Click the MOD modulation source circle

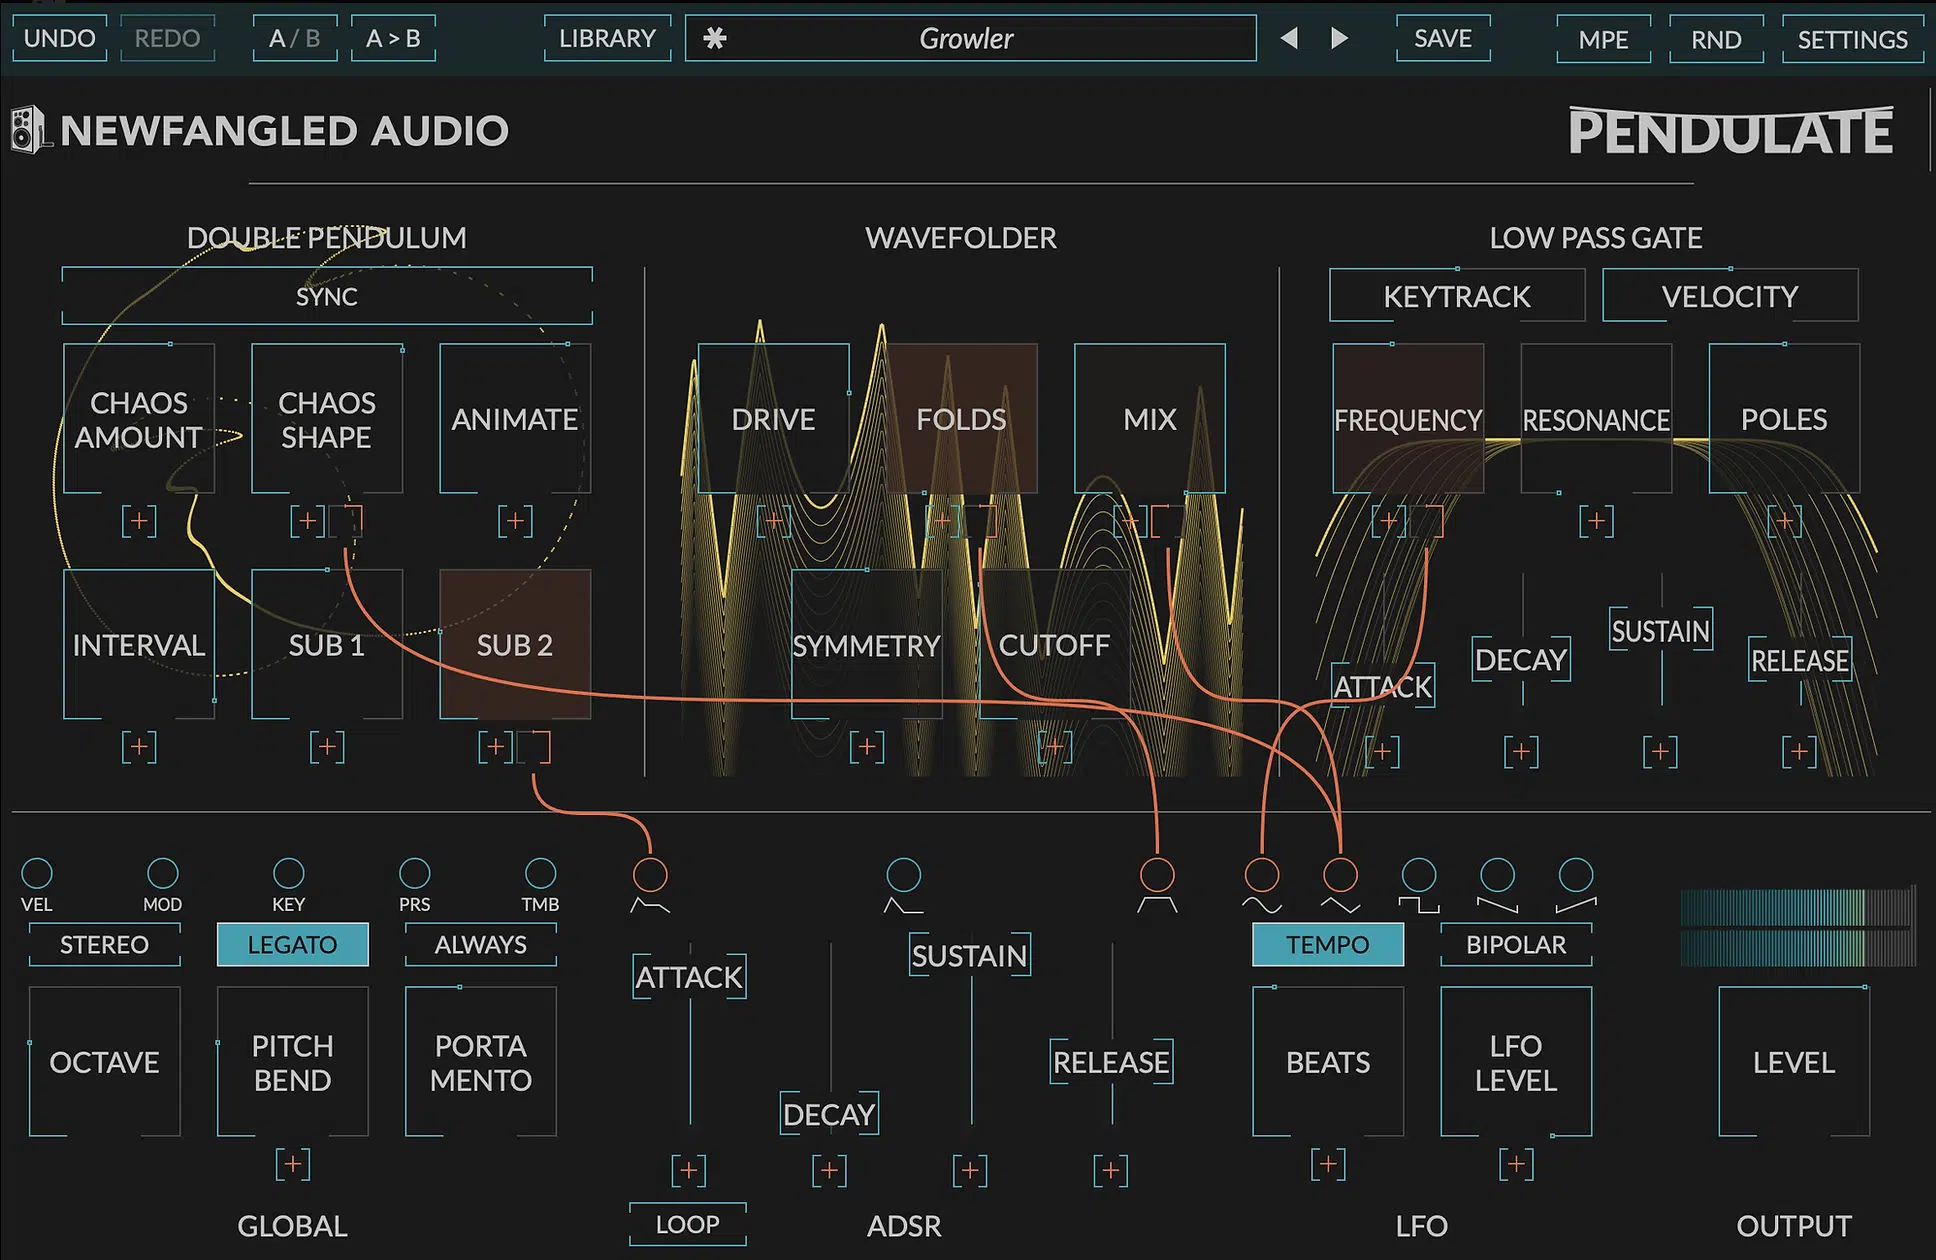[163, 873]
